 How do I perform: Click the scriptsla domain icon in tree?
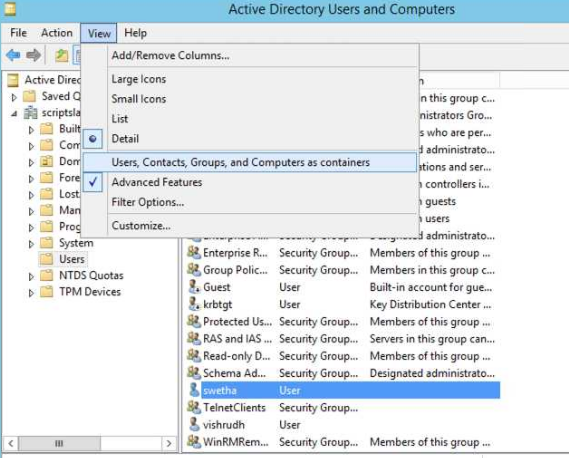(x=30, y=113)
